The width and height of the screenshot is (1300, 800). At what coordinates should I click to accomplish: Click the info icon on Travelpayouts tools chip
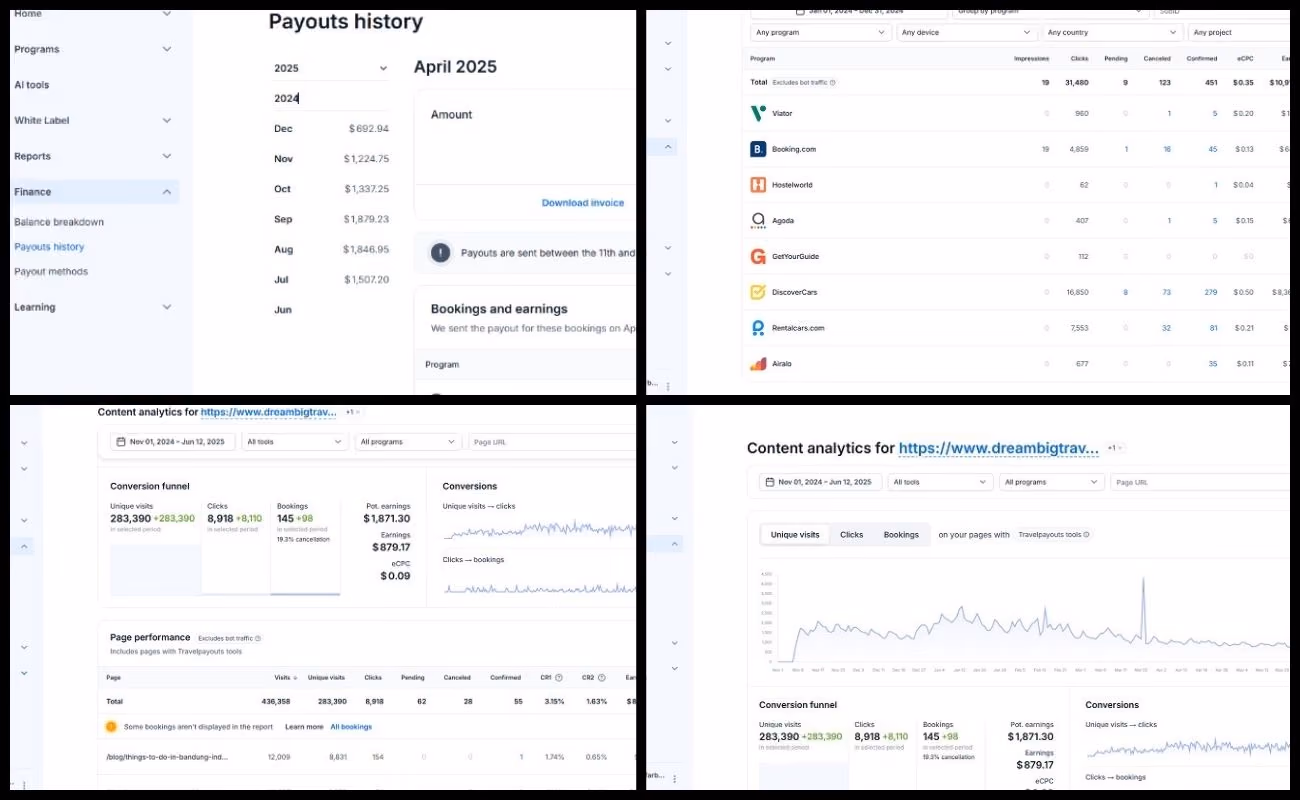1087,535
